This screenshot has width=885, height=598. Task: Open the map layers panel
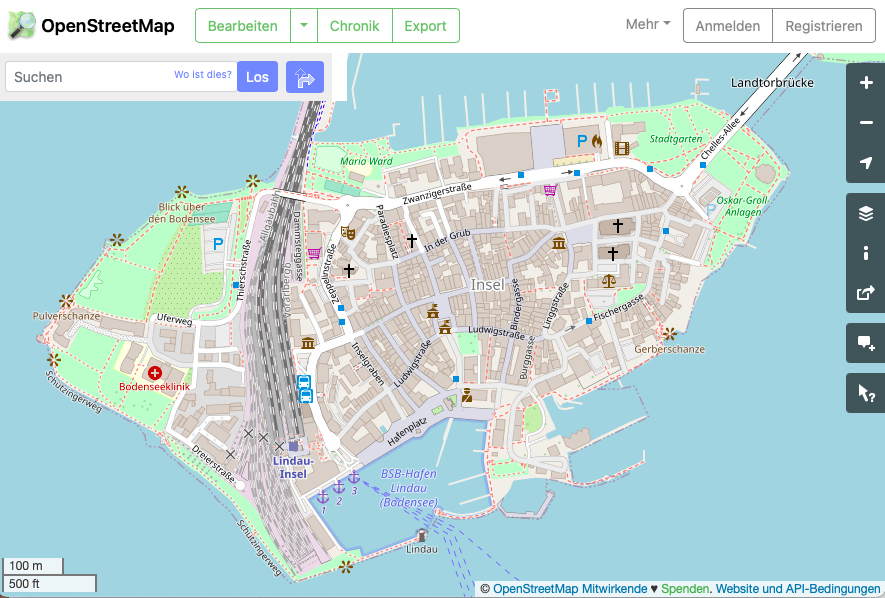(866, 213)
